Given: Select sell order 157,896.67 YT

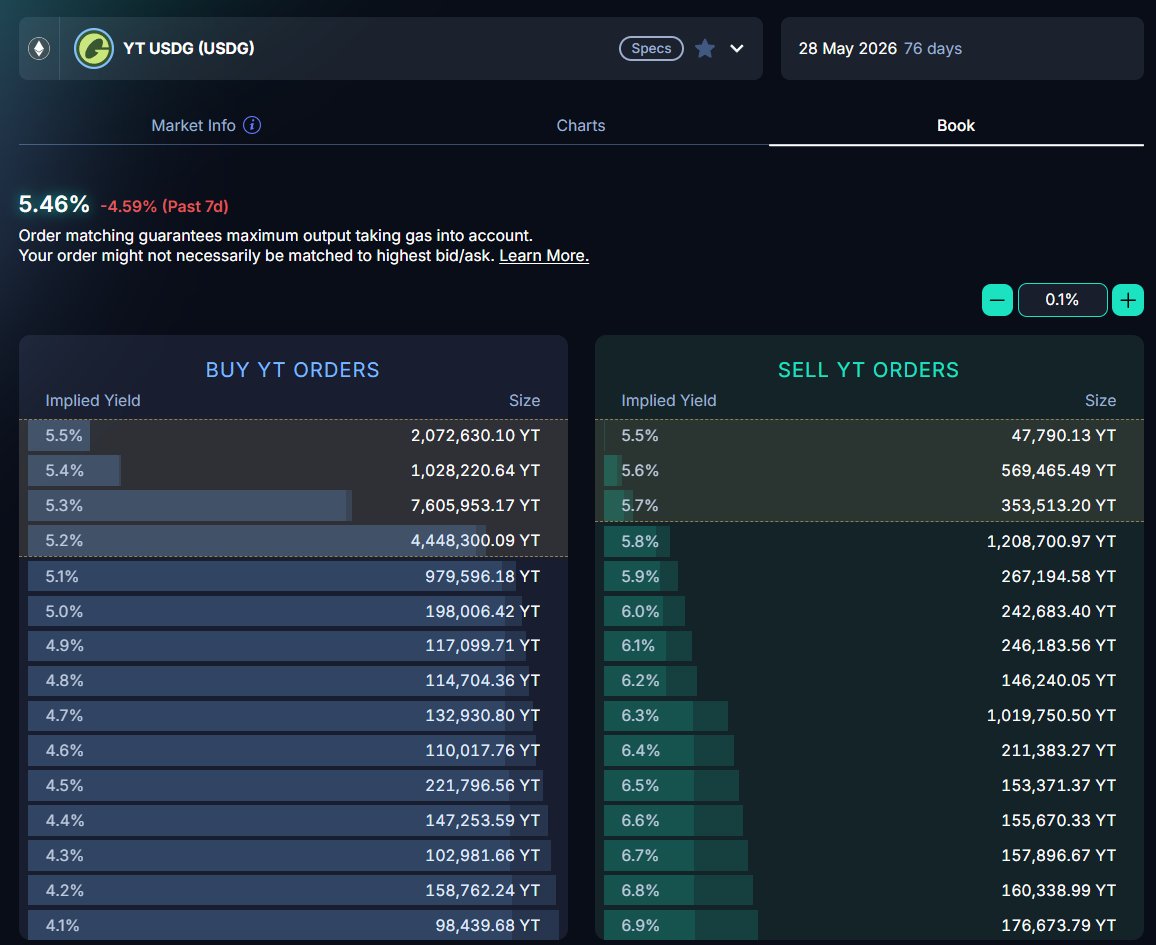Looking at the screenshot, I should (x=869, y=855).
